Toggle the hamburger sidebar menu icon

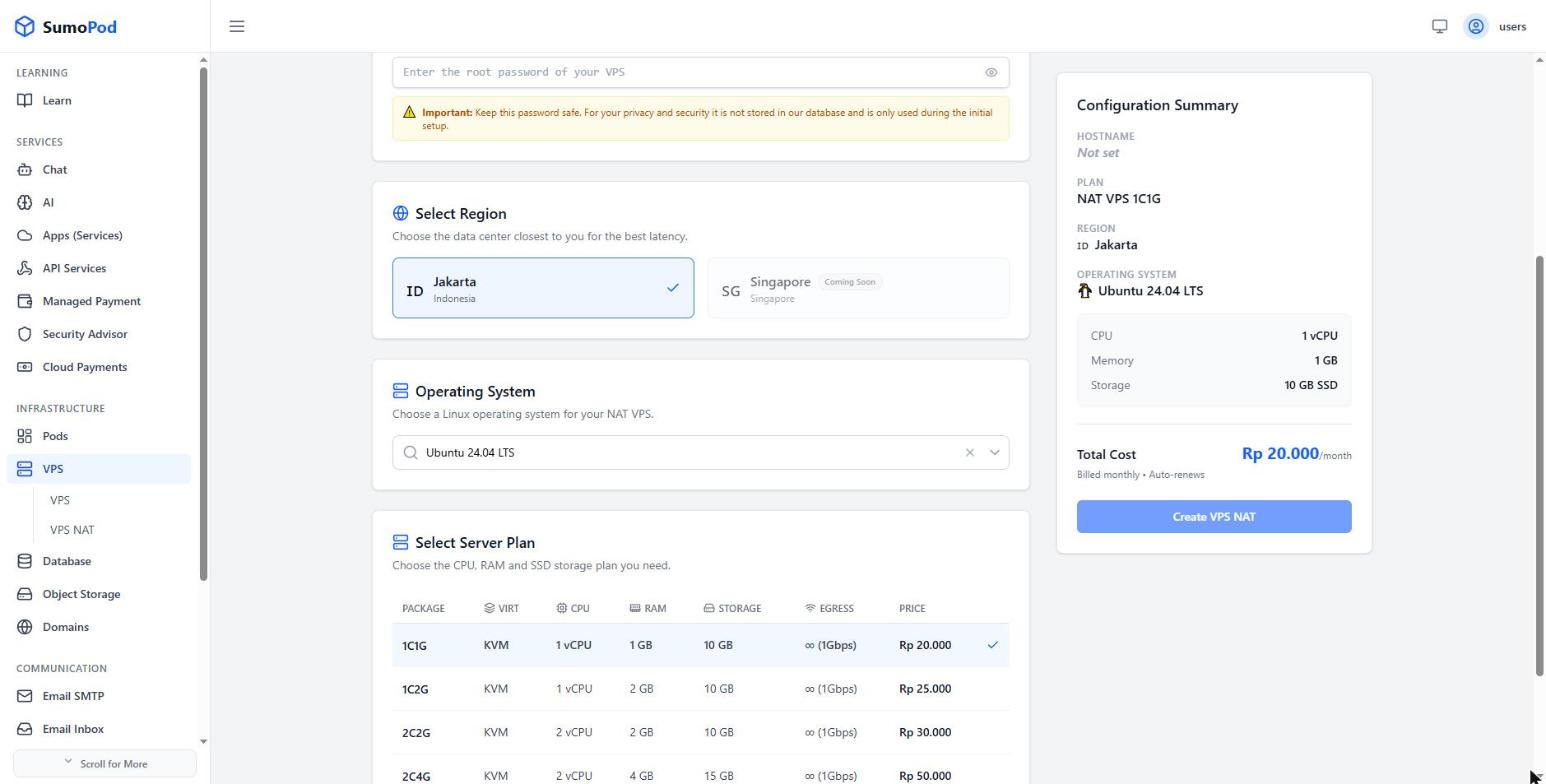[237, 26]
